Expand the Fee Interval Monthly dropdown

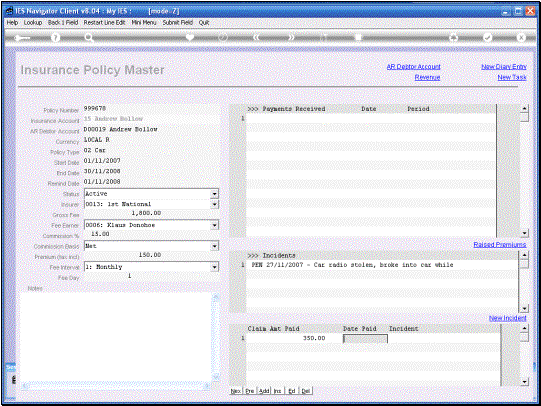point(215,267)
